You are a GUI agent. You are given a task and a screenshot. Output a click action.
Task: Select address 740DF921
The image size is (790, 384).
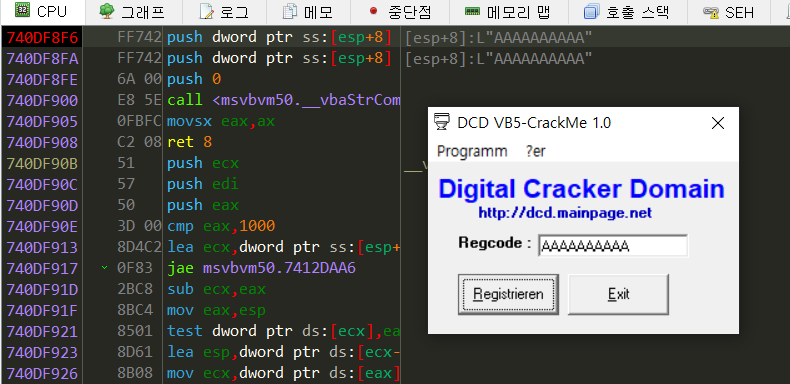pos(42,331)
